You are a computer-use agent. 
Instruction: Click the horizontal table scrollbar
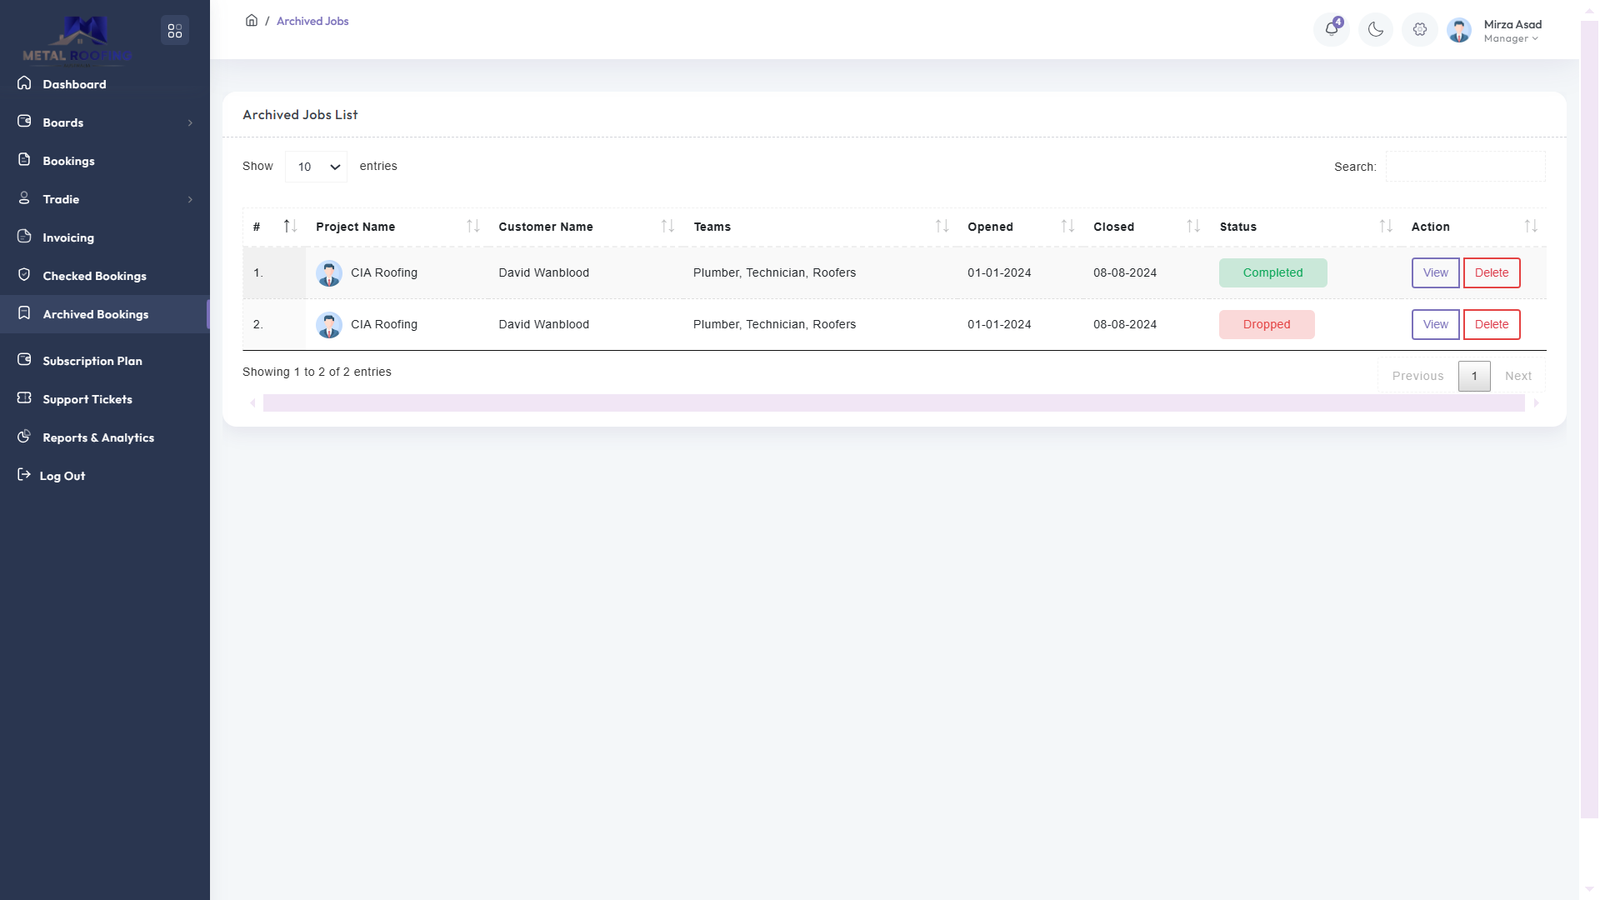pos(893,403)
